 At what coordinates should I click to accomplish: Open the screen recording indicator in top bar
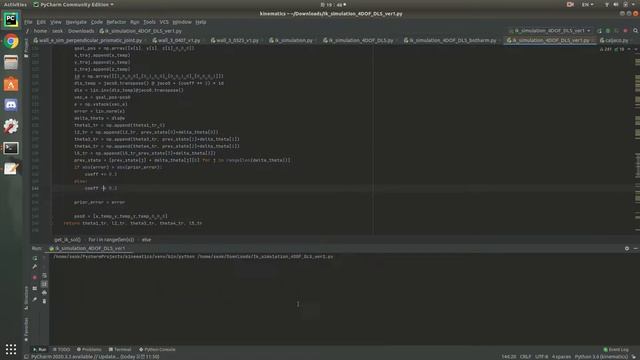click(571, 4)
